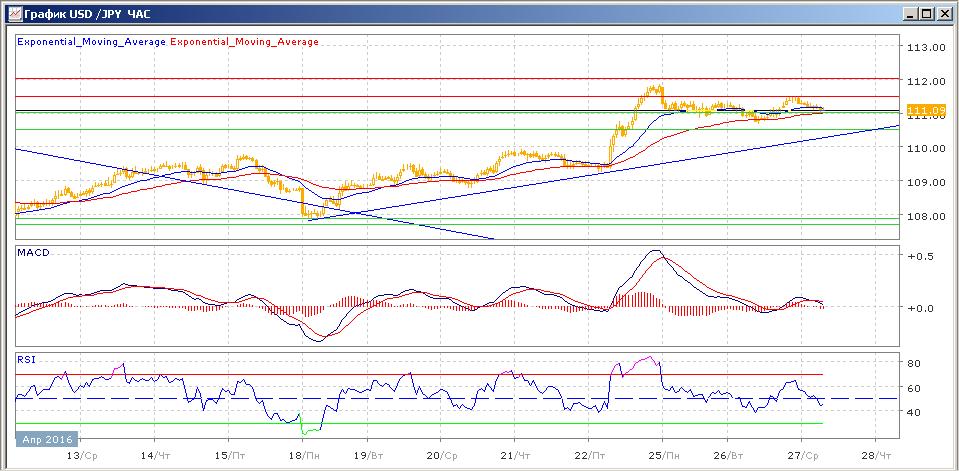The width and height of the screenshot is (959, 471).
Task: Click the 113.00 price level on scale
Action: 925,47
